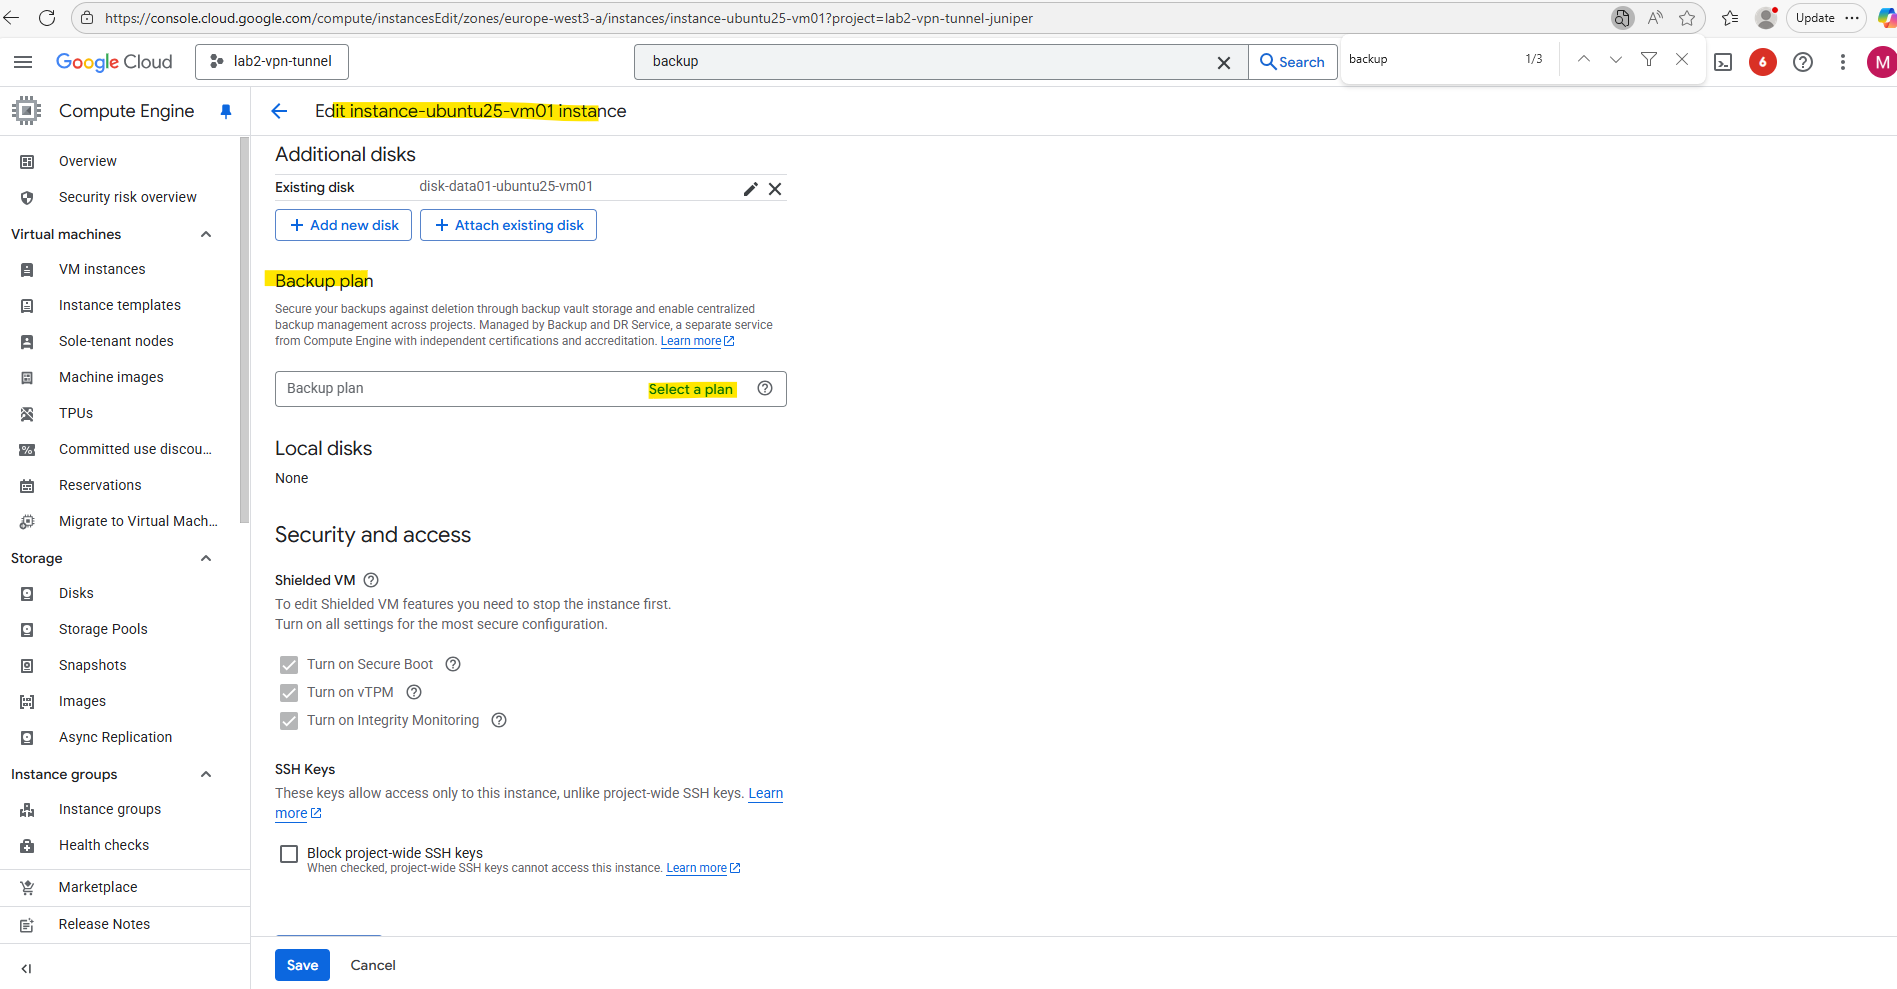Show Secure Boot help icon

click(x=453, y=664)
